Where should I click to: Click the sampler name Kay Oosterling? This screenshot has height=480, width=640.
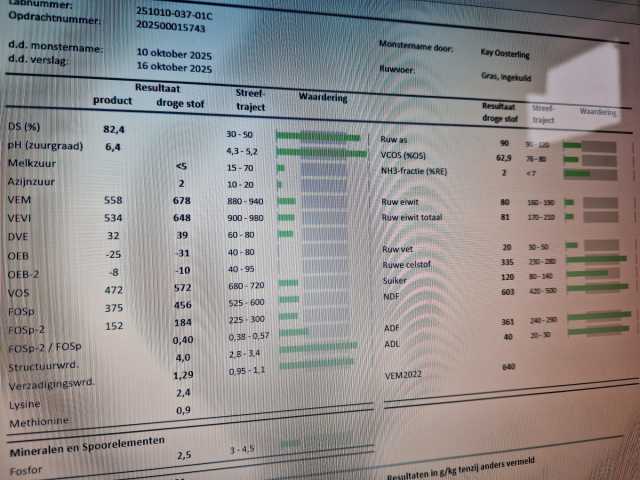(505, 53)
